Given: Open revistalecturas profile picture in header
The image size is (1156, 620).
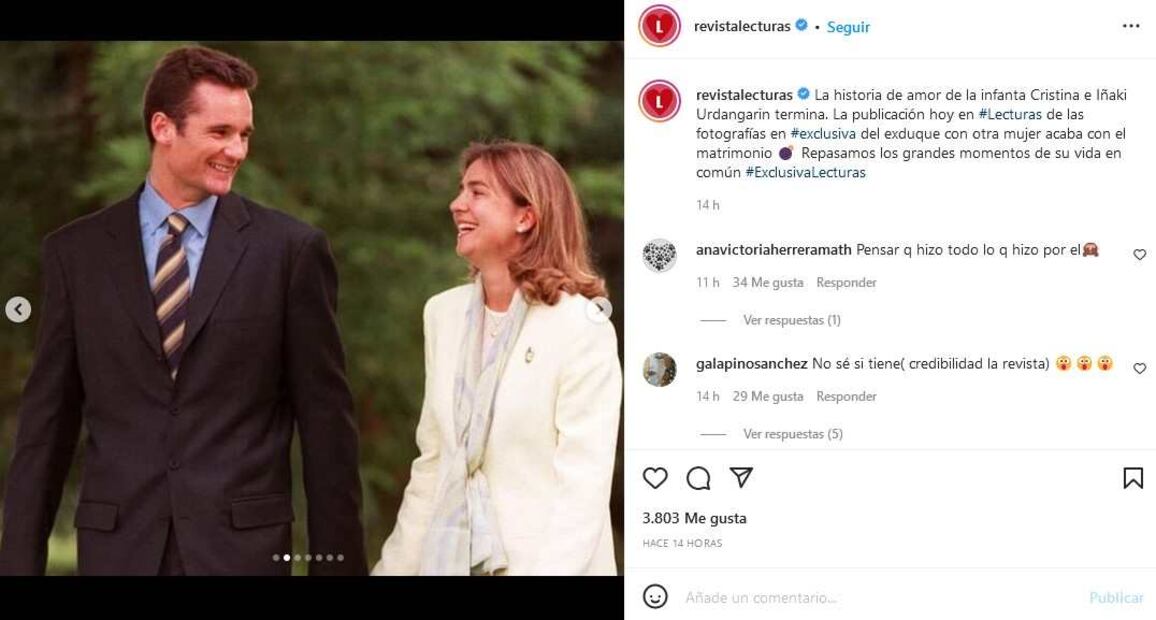Looking at the screenshot, I should click(x=660, y=26).
